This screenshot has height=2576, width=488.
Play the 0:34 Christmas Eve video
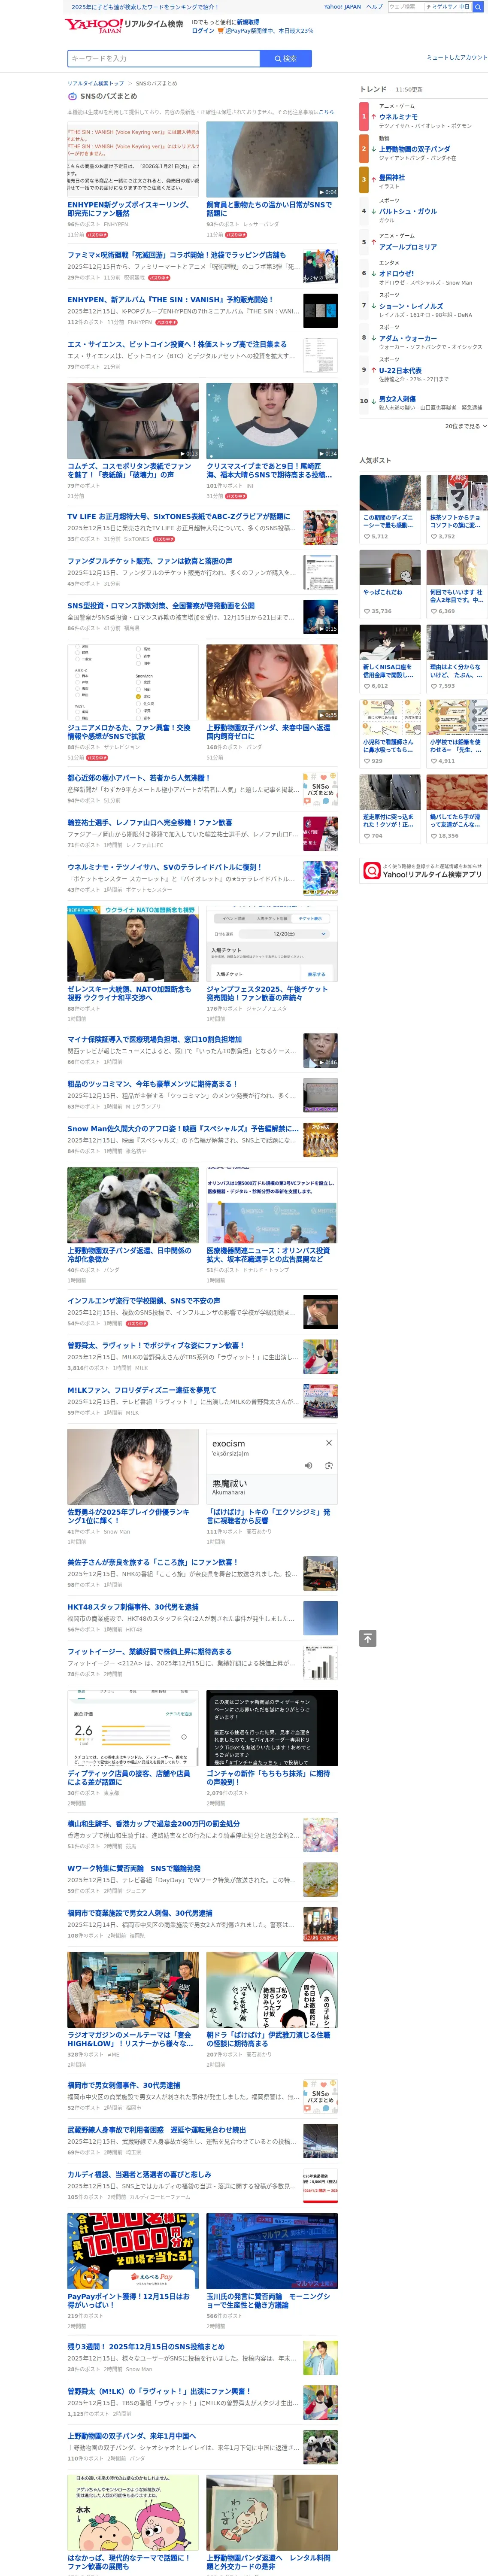click(x=272, y=421)
